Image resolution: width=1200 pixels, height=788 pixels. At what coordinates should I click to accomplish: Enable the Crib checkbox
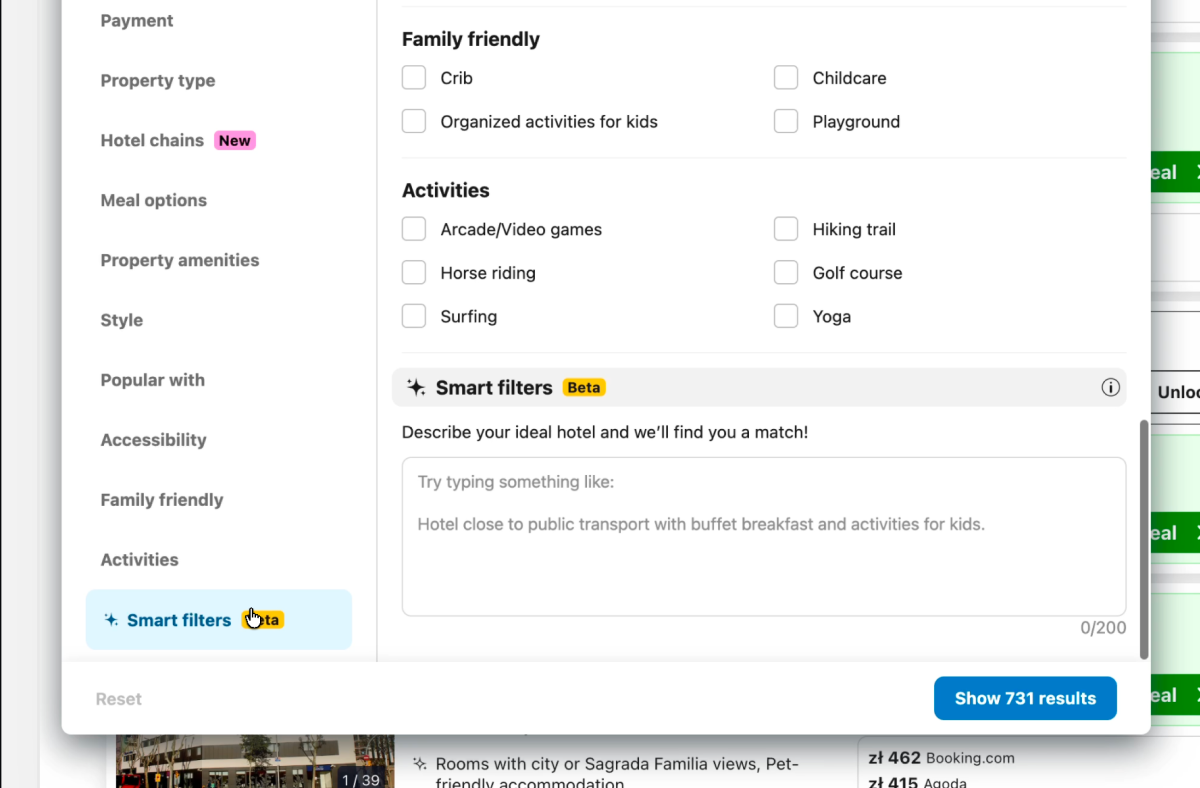pos(414,78)
